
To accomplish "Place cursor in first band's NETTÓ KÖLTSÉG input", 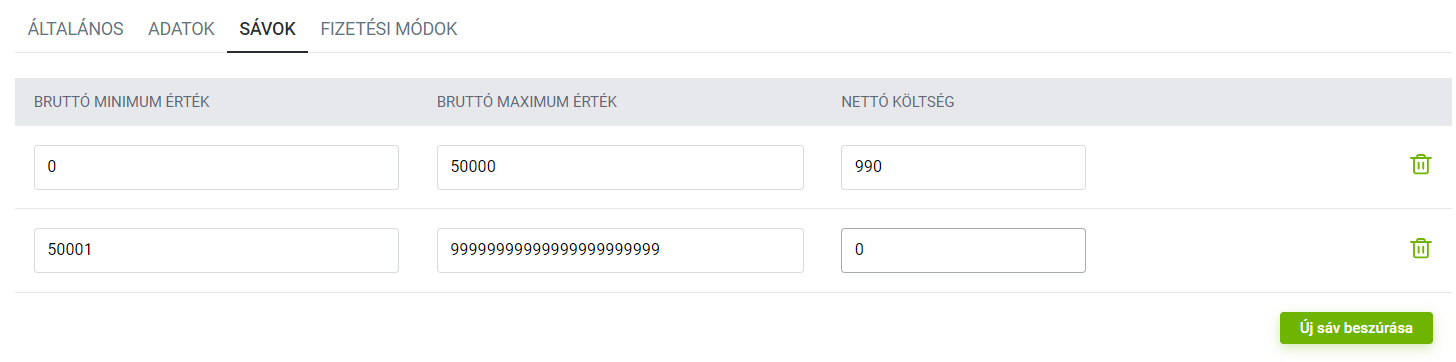I will [x=963, y=167].
